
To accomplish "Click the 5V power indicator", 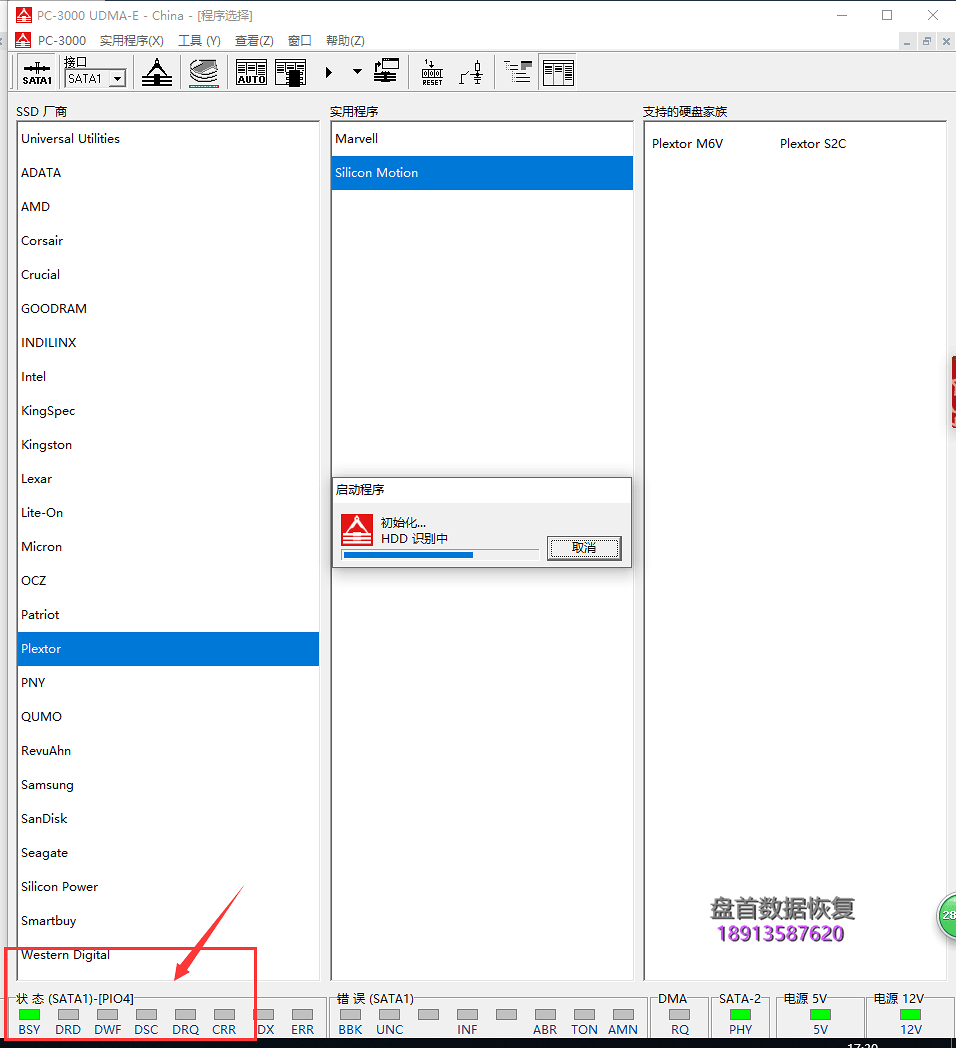I will [820, 1015].
